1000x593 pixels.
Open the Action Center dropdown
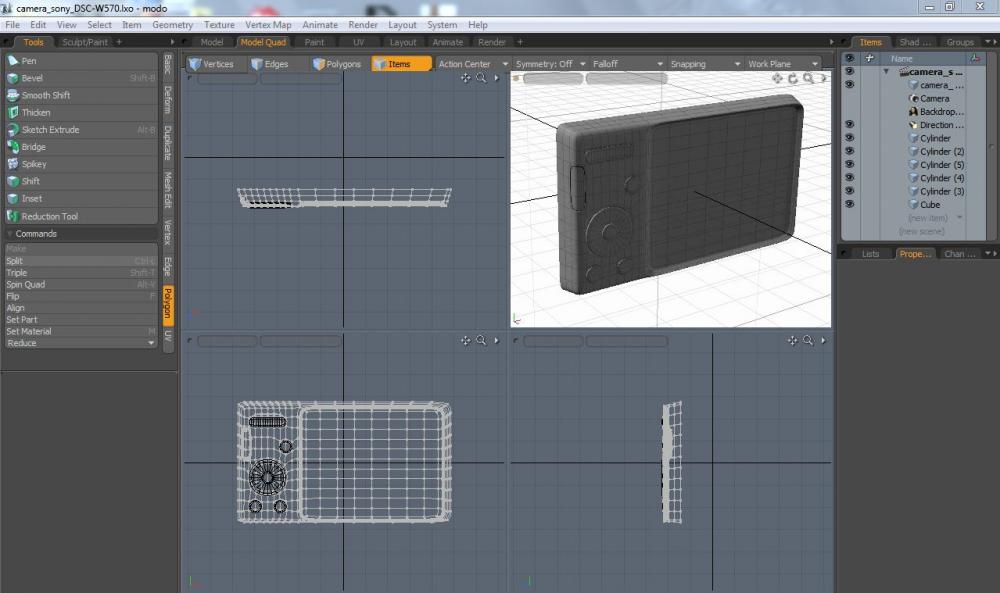tap(472, 64)
